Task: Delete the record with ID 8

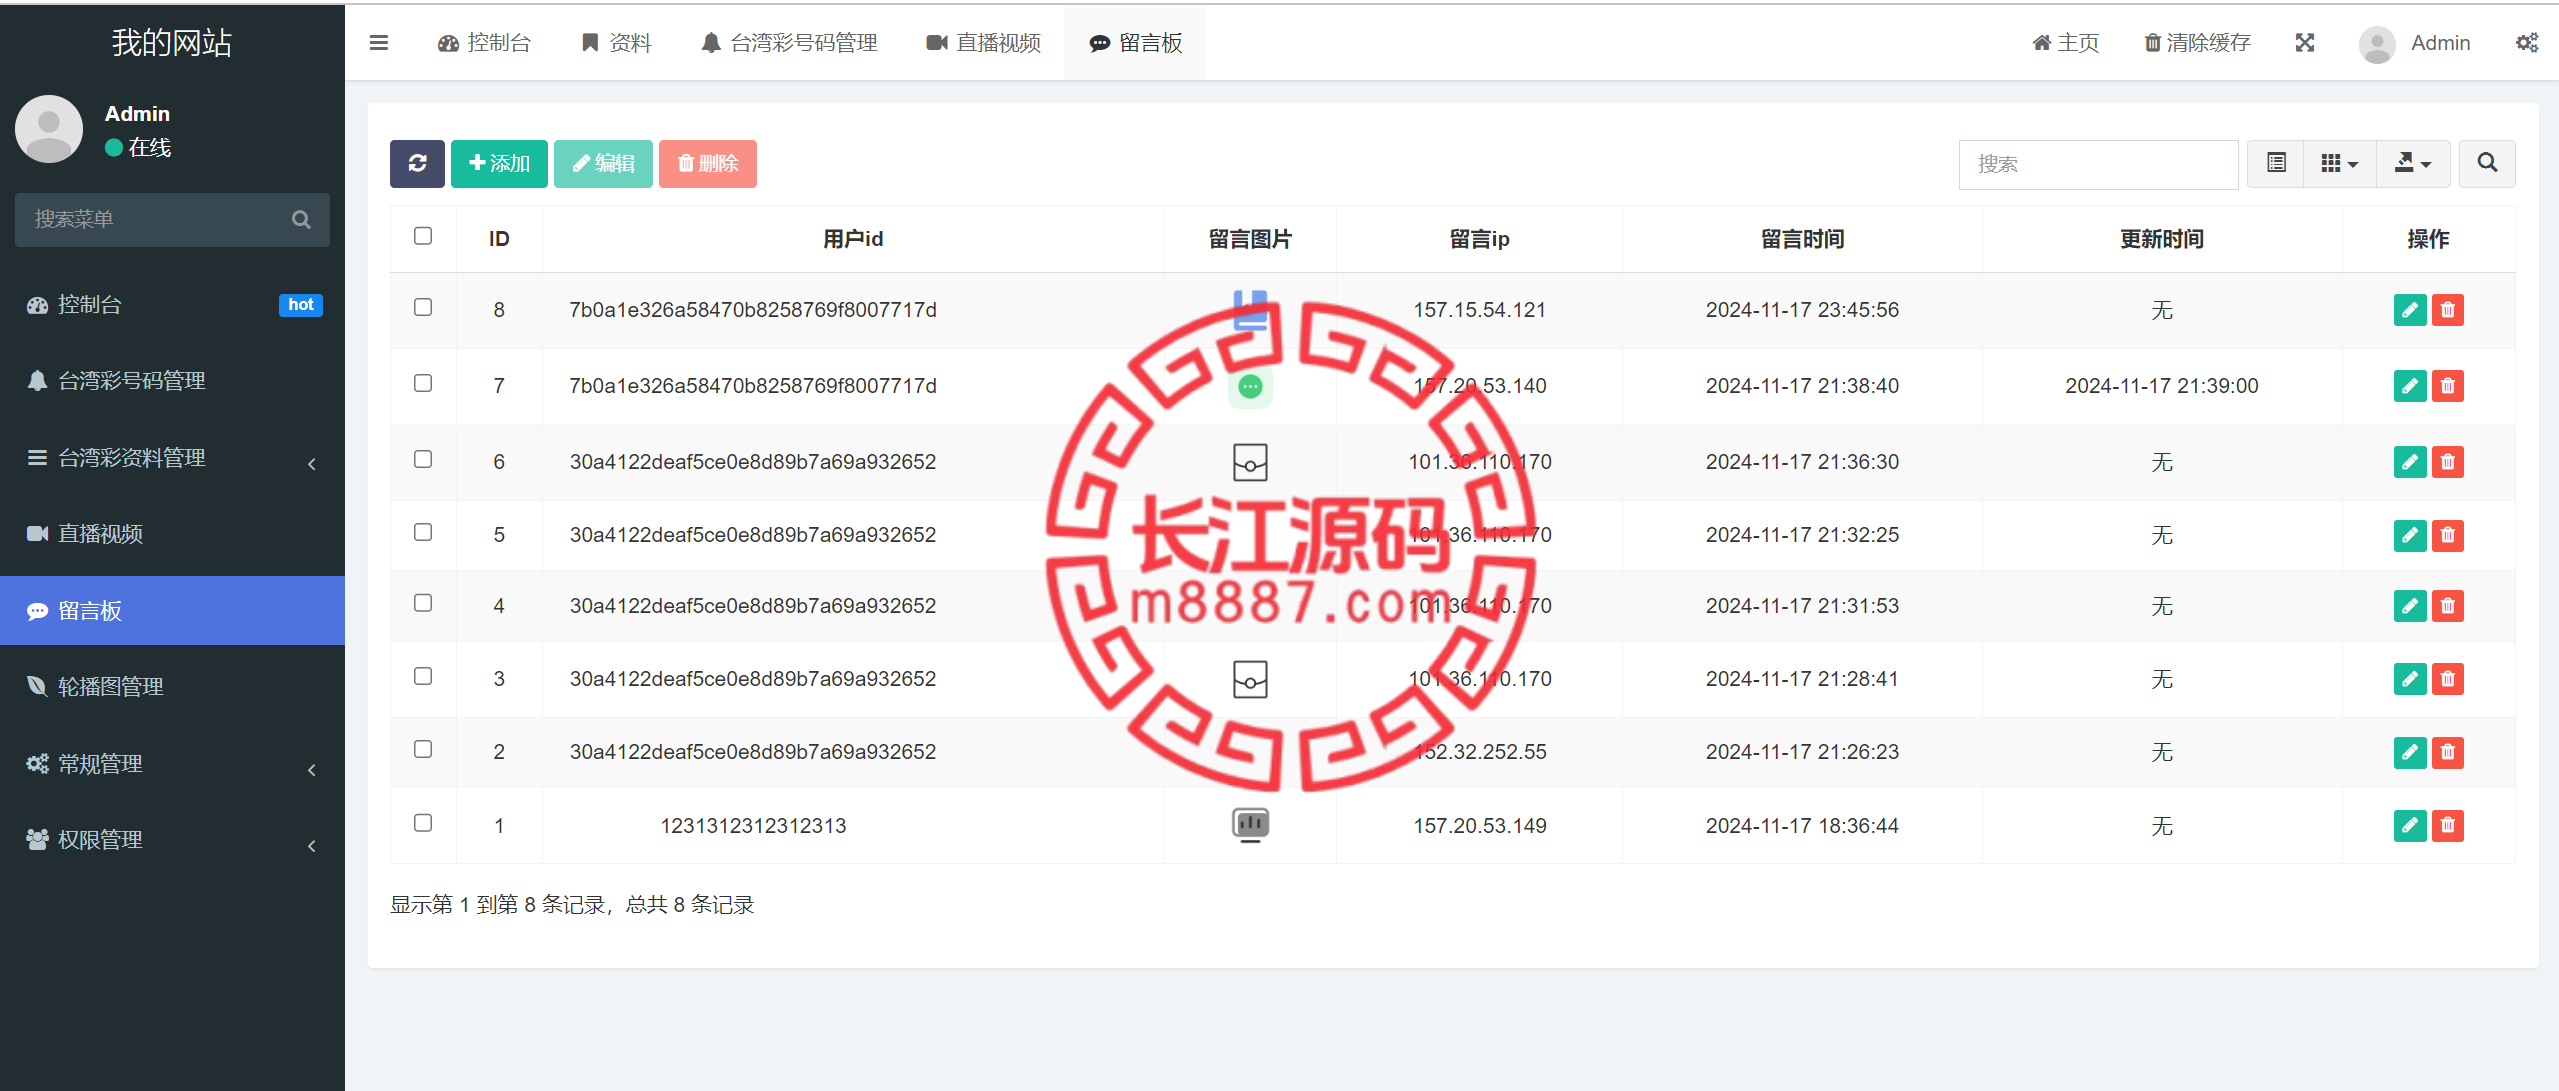Action: [2448, 310]
